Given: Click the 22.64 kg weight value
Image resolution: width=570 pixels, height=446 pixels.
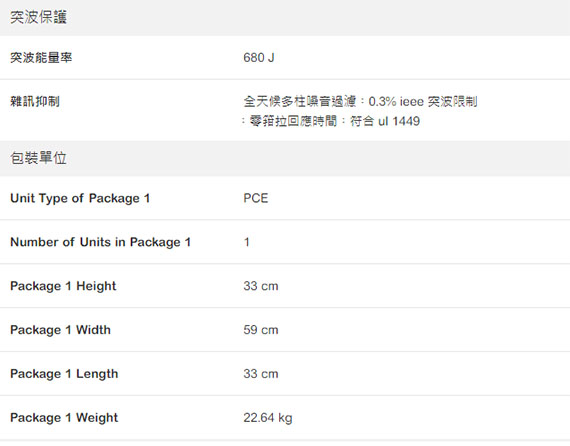Looking at the screenshot, I should click(x=268, y=418).
